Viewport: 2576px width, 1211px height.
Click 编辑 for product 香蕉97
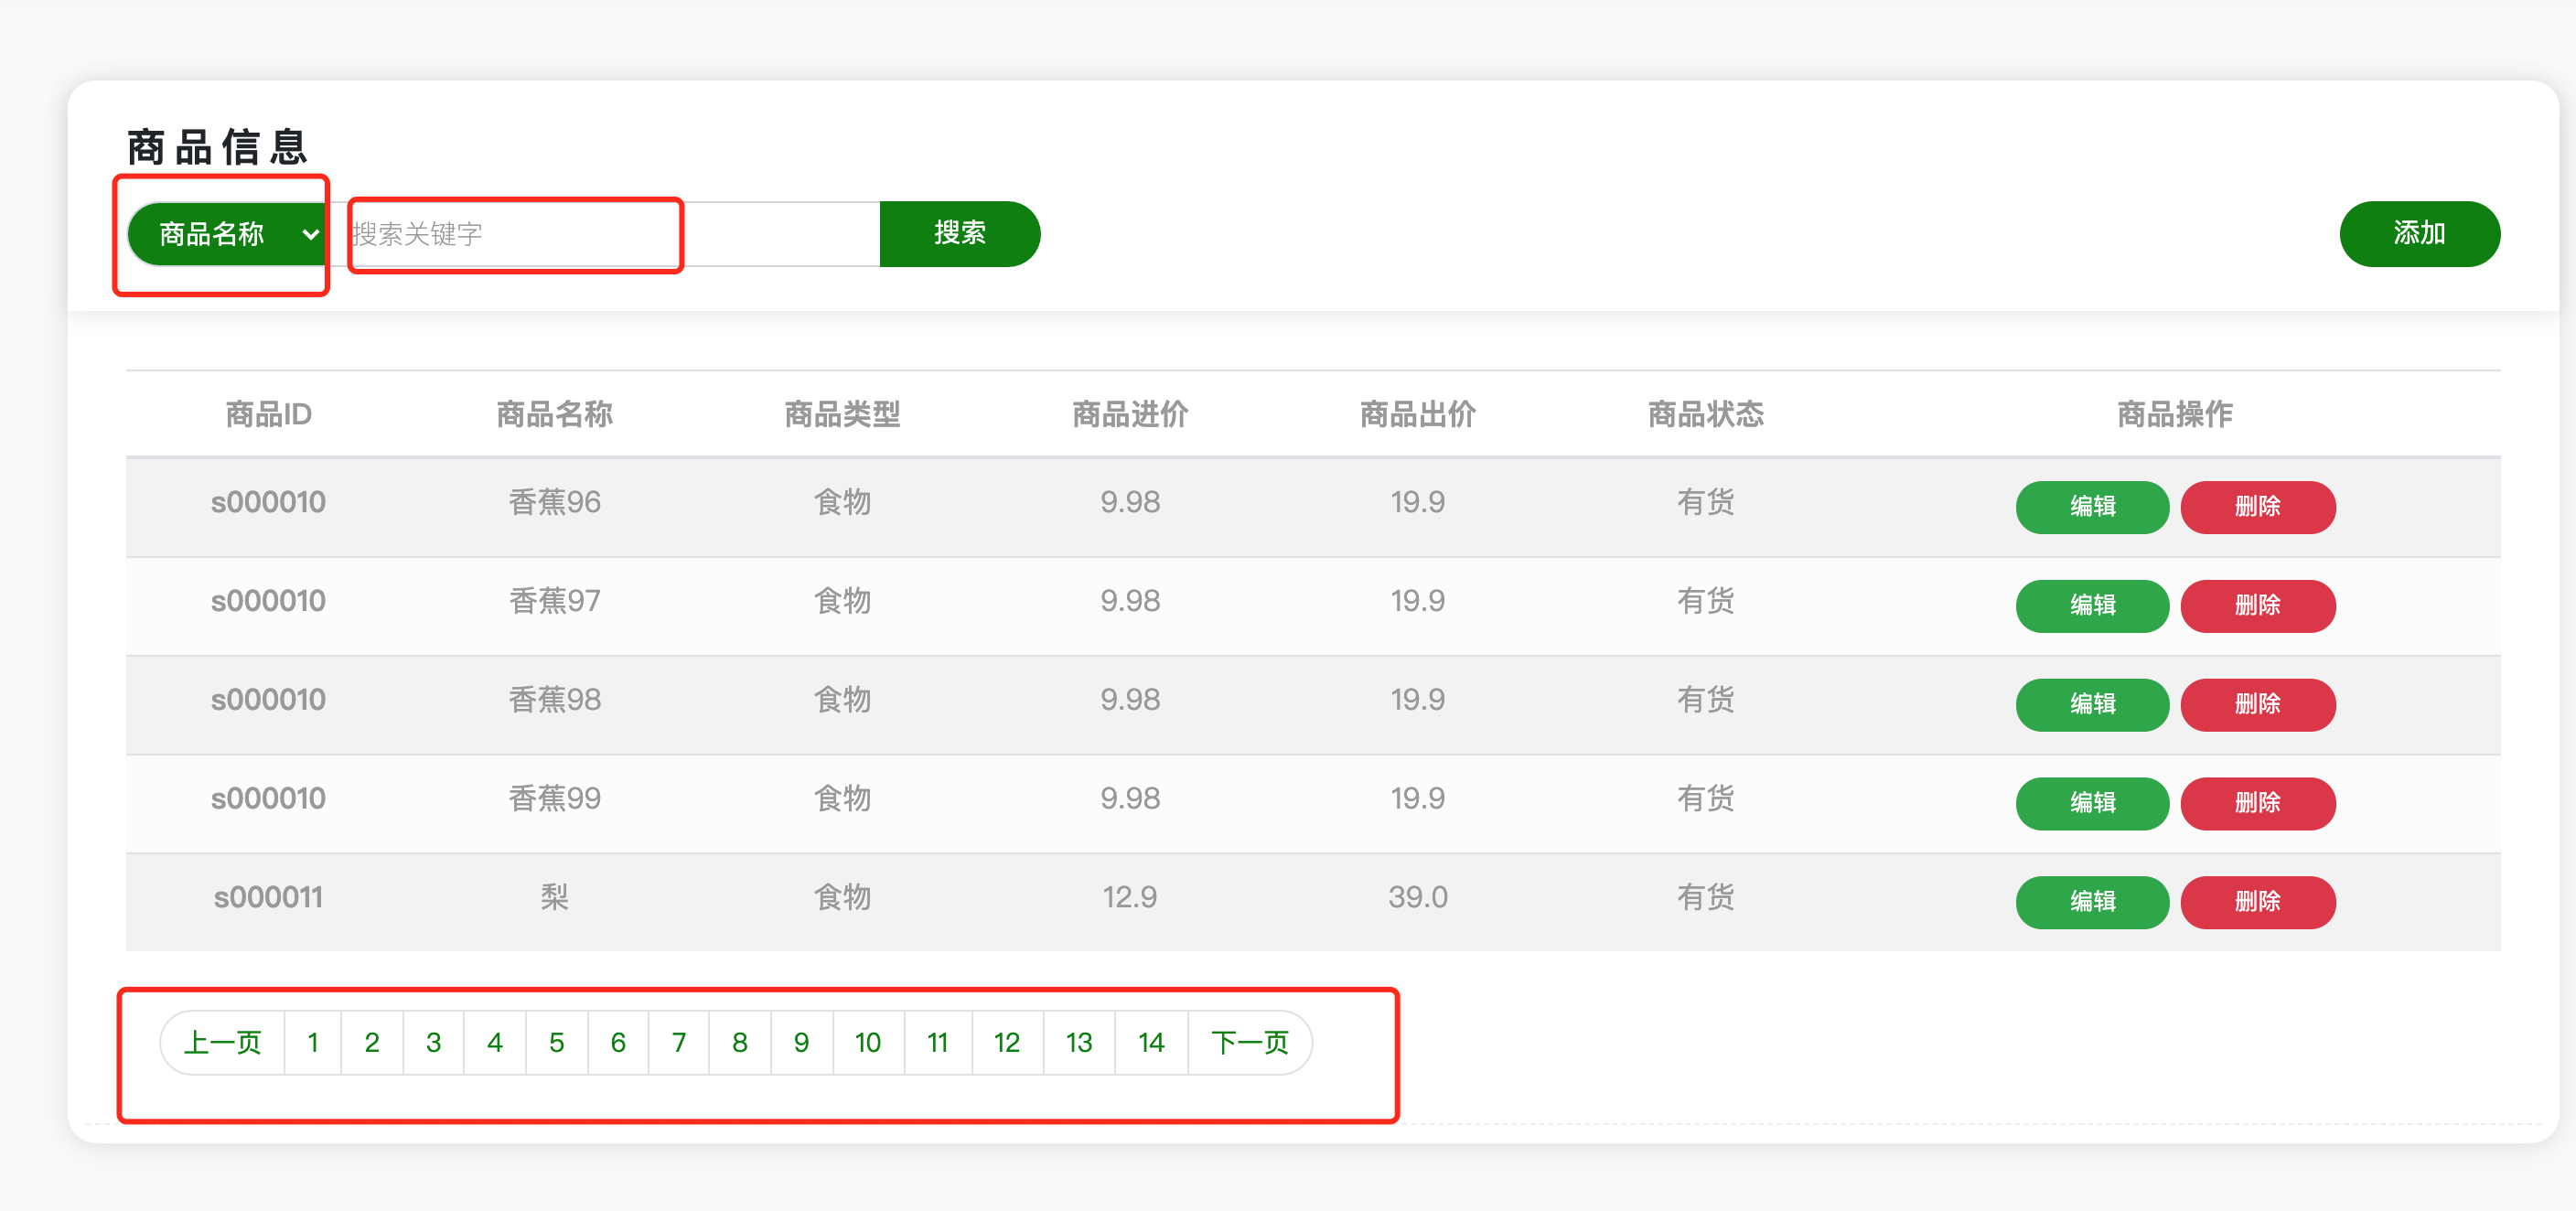2091,606
